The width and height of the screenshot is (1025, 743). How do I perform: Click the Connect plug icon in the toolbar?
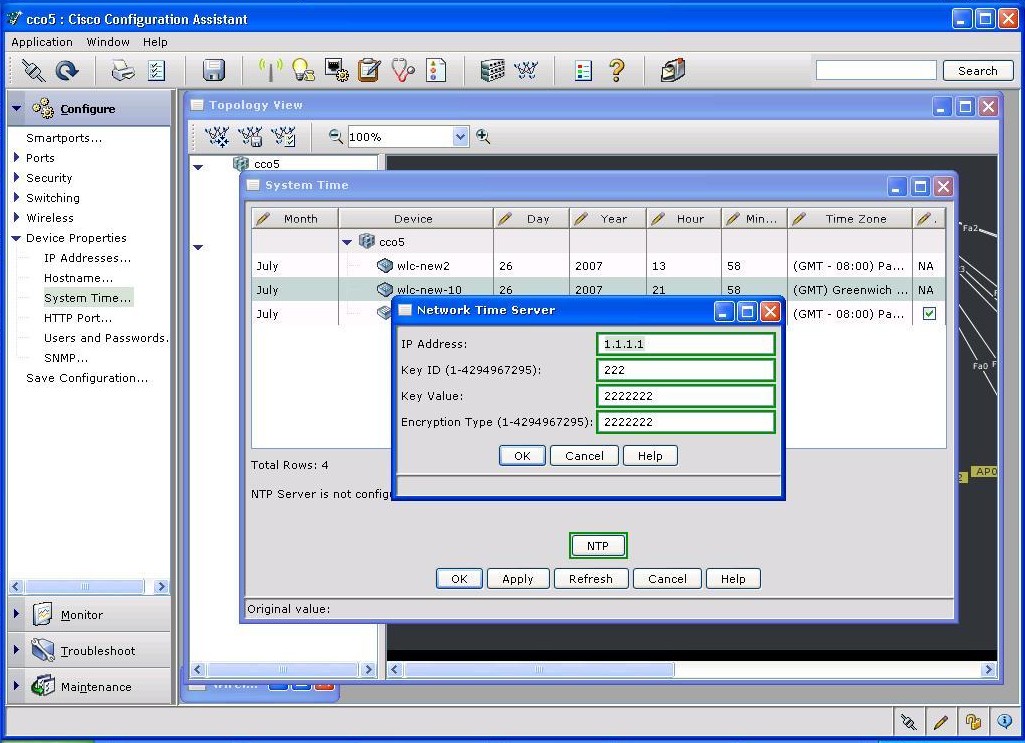click(x=33, y=70)
